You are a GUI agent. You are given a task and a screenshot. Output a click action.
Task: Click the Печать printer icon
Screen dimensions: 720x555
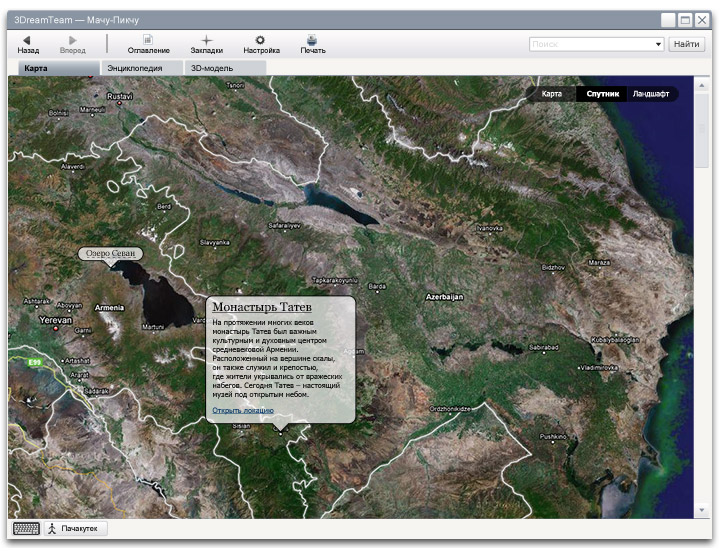[313, 40]
